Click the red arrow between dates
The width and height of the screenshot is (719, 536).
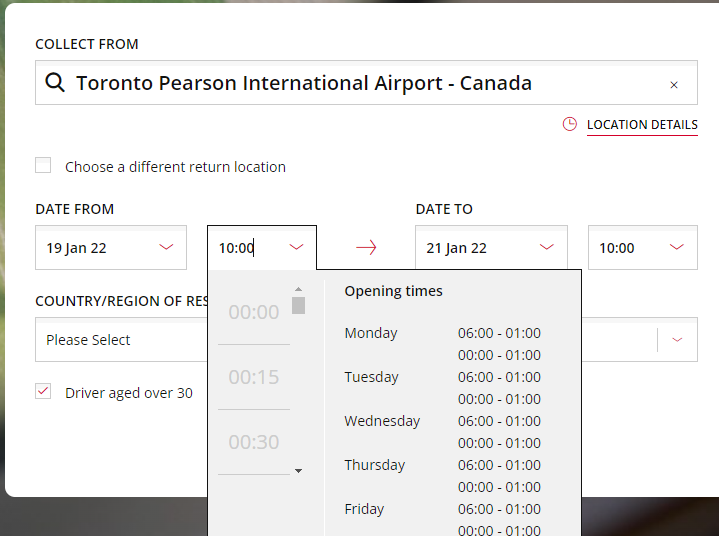point(366,248)
